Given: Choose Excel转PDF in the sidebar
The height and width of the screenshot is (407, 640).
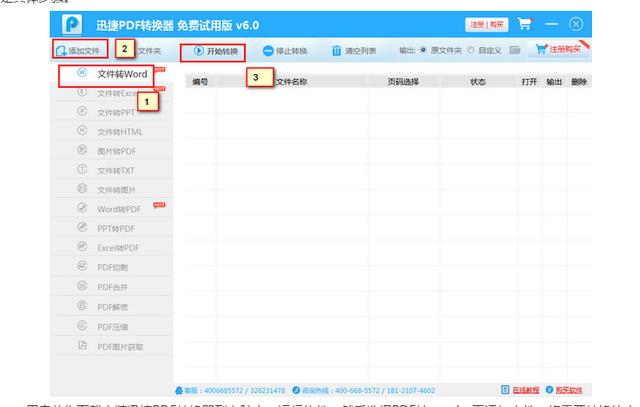Looking at the screenshot, I should pyautogui.click(x=111, y=248).
